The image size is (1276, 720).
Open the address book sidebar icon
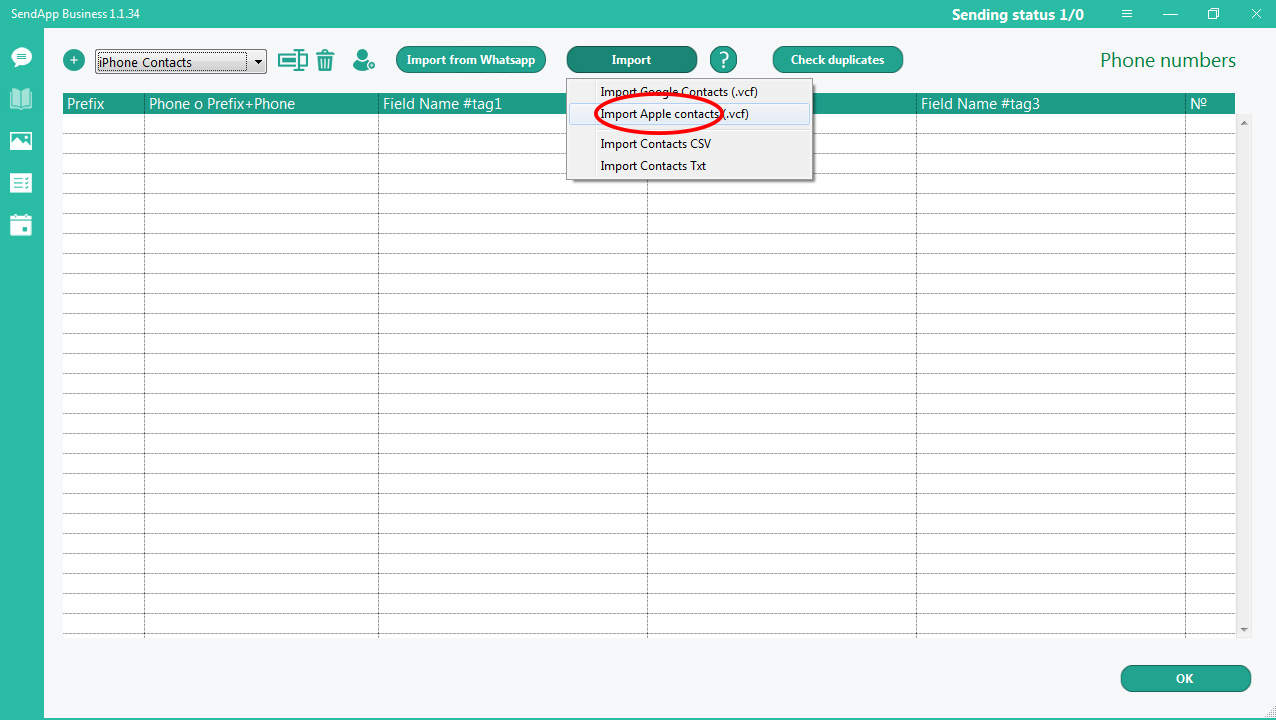pyautogui.click(x=21, y=98)
